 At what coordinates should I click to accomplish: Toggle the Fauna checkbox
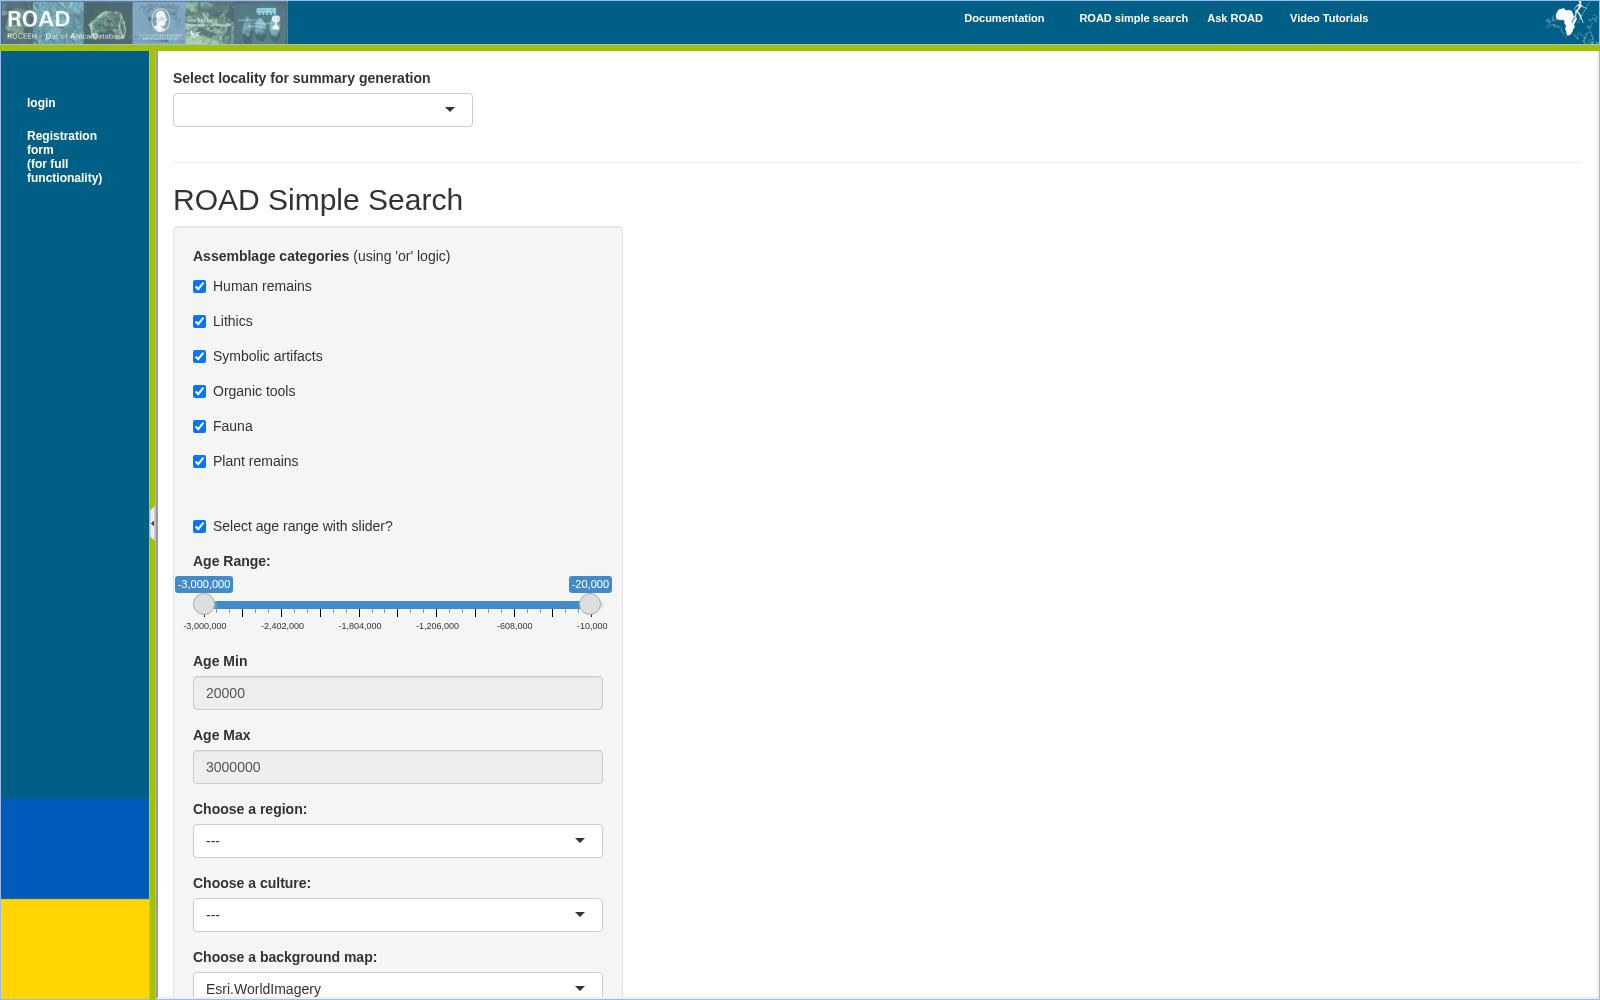199,426
